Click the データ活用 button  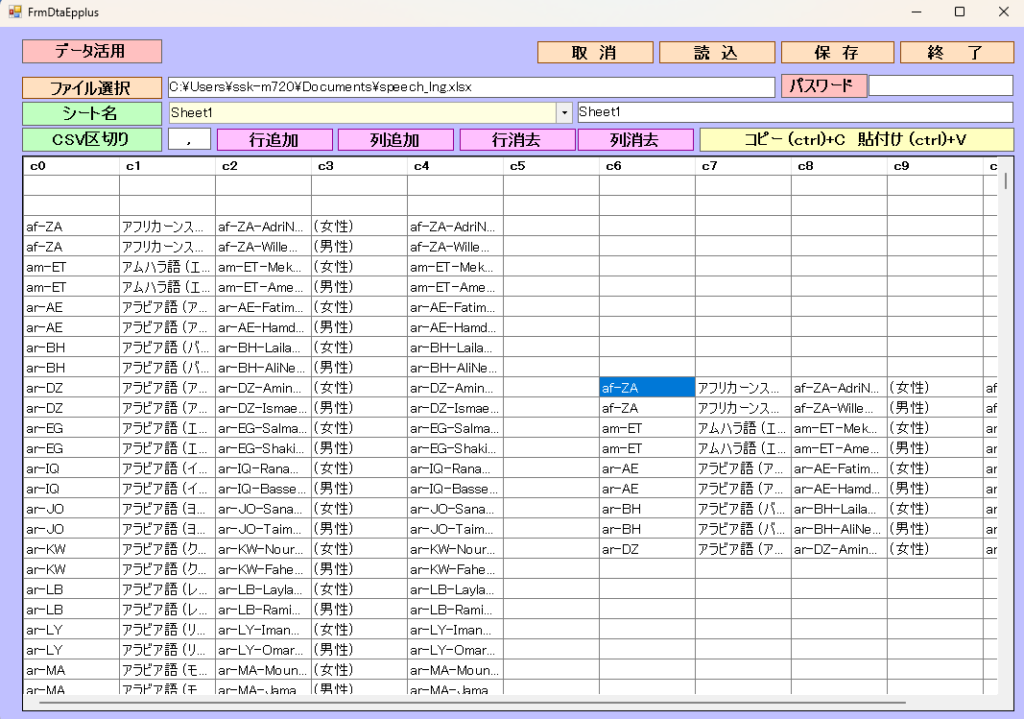[92, 51]
